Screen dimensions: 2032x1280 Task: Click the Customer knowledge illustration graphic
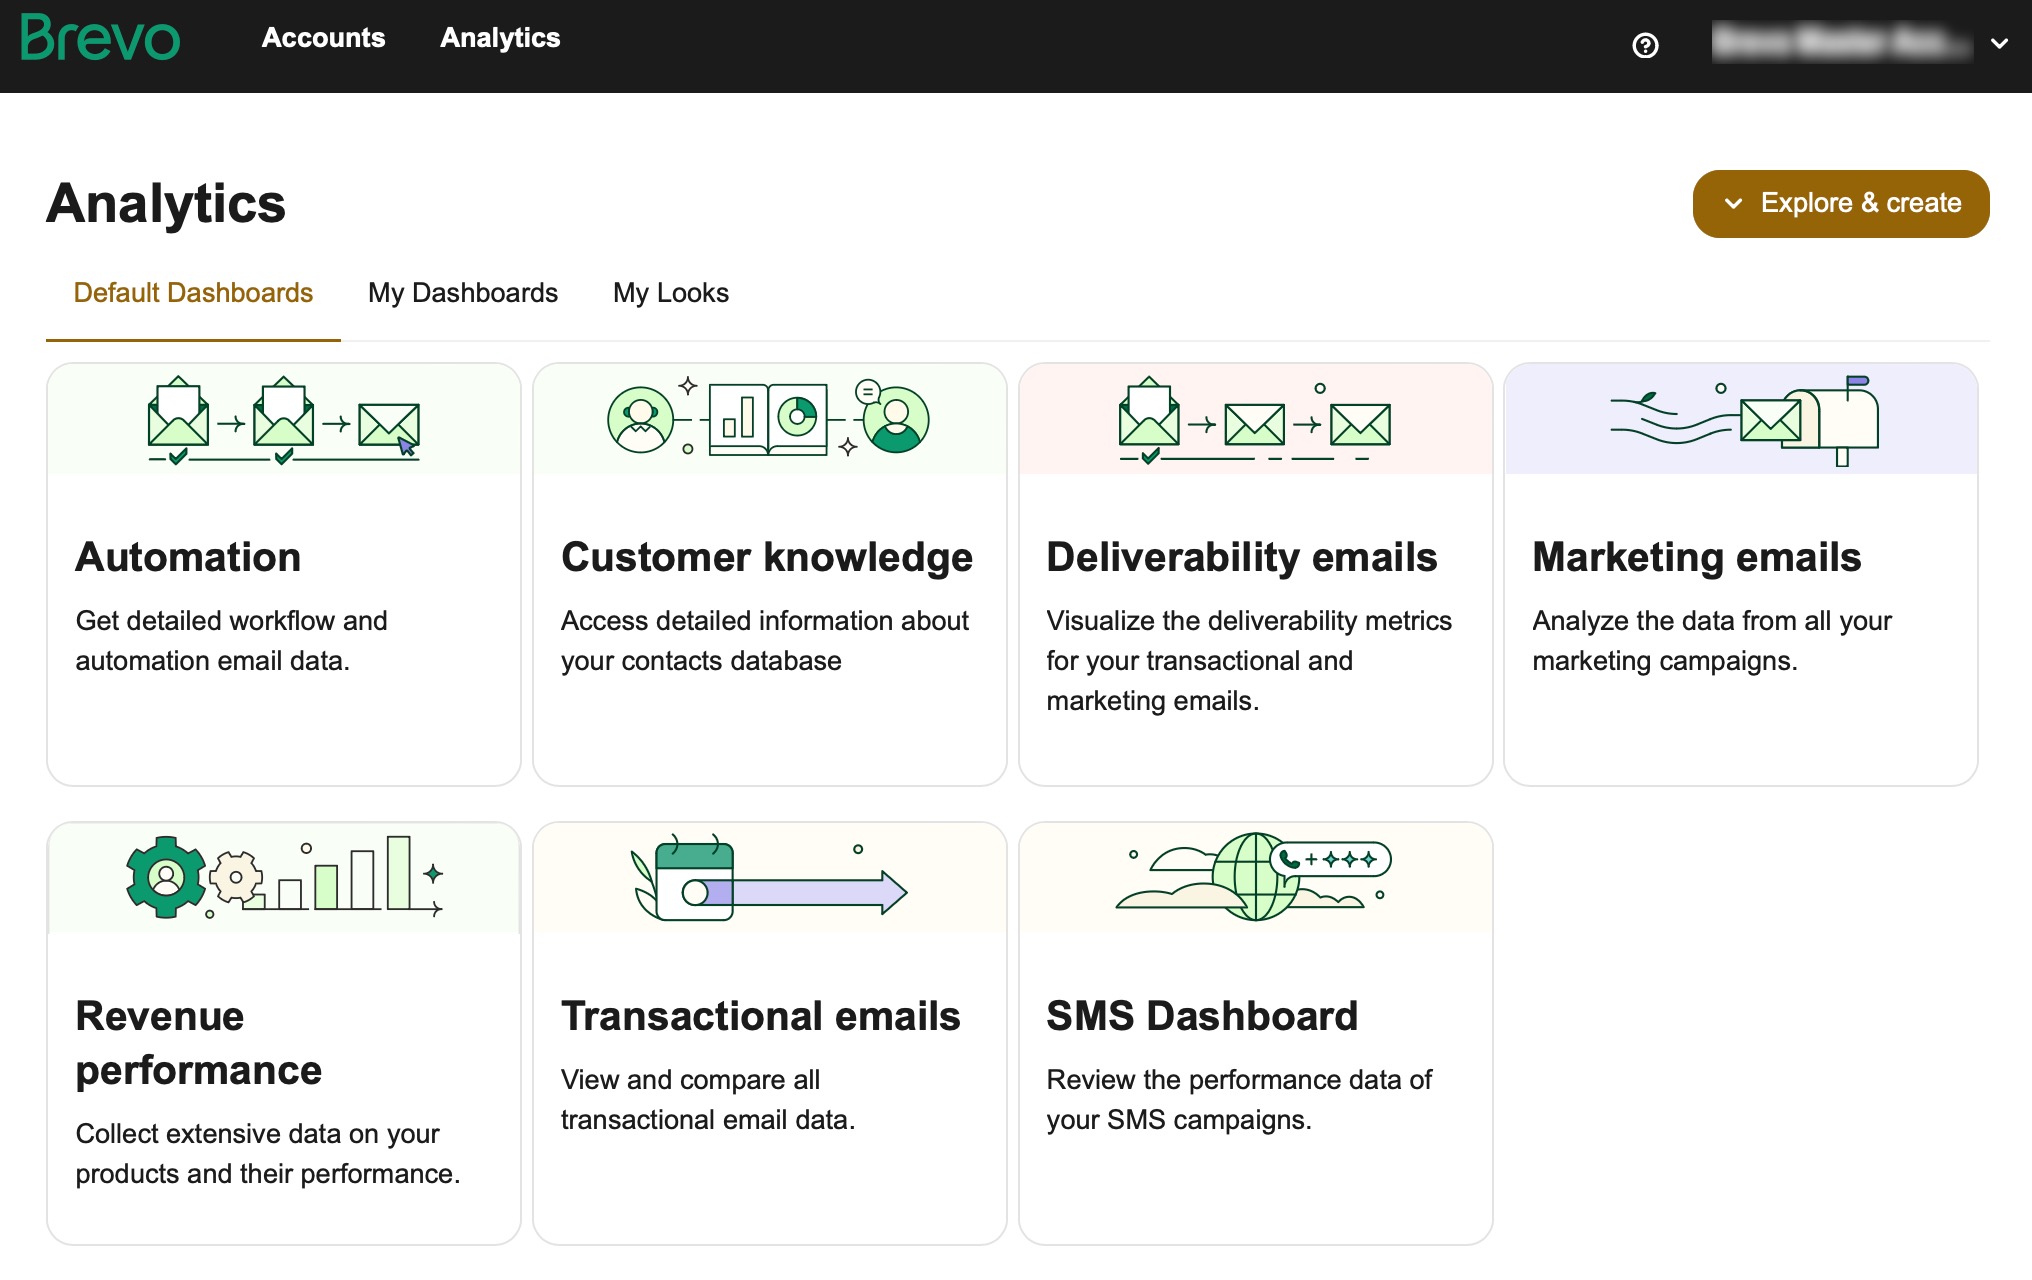(769, 418)
